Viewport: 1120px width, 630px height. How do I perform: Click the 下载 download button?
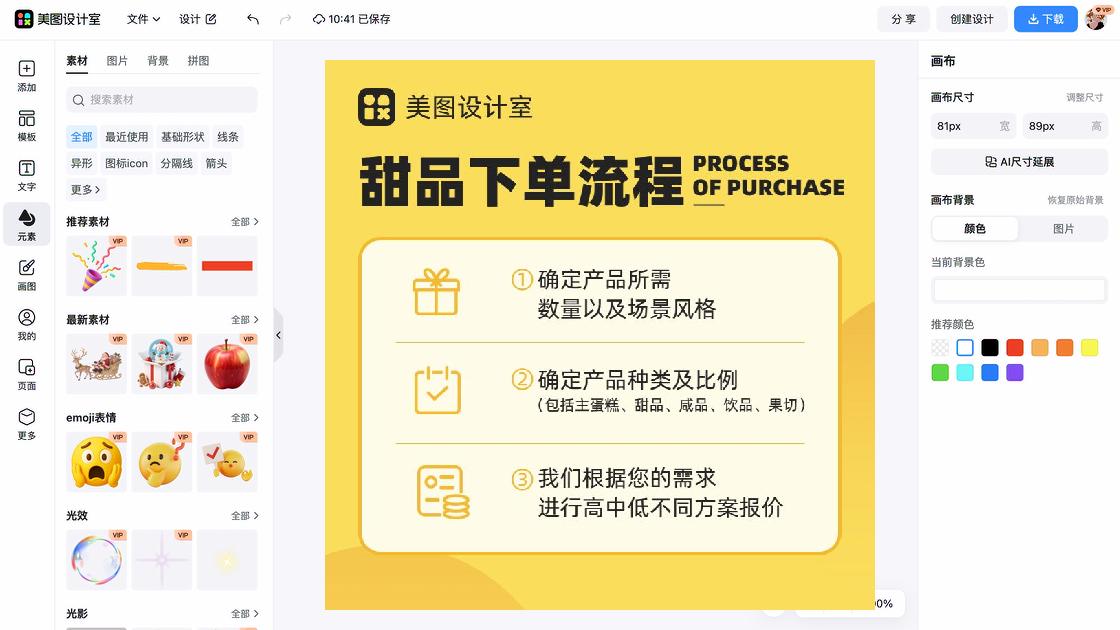pos(1045,18)
